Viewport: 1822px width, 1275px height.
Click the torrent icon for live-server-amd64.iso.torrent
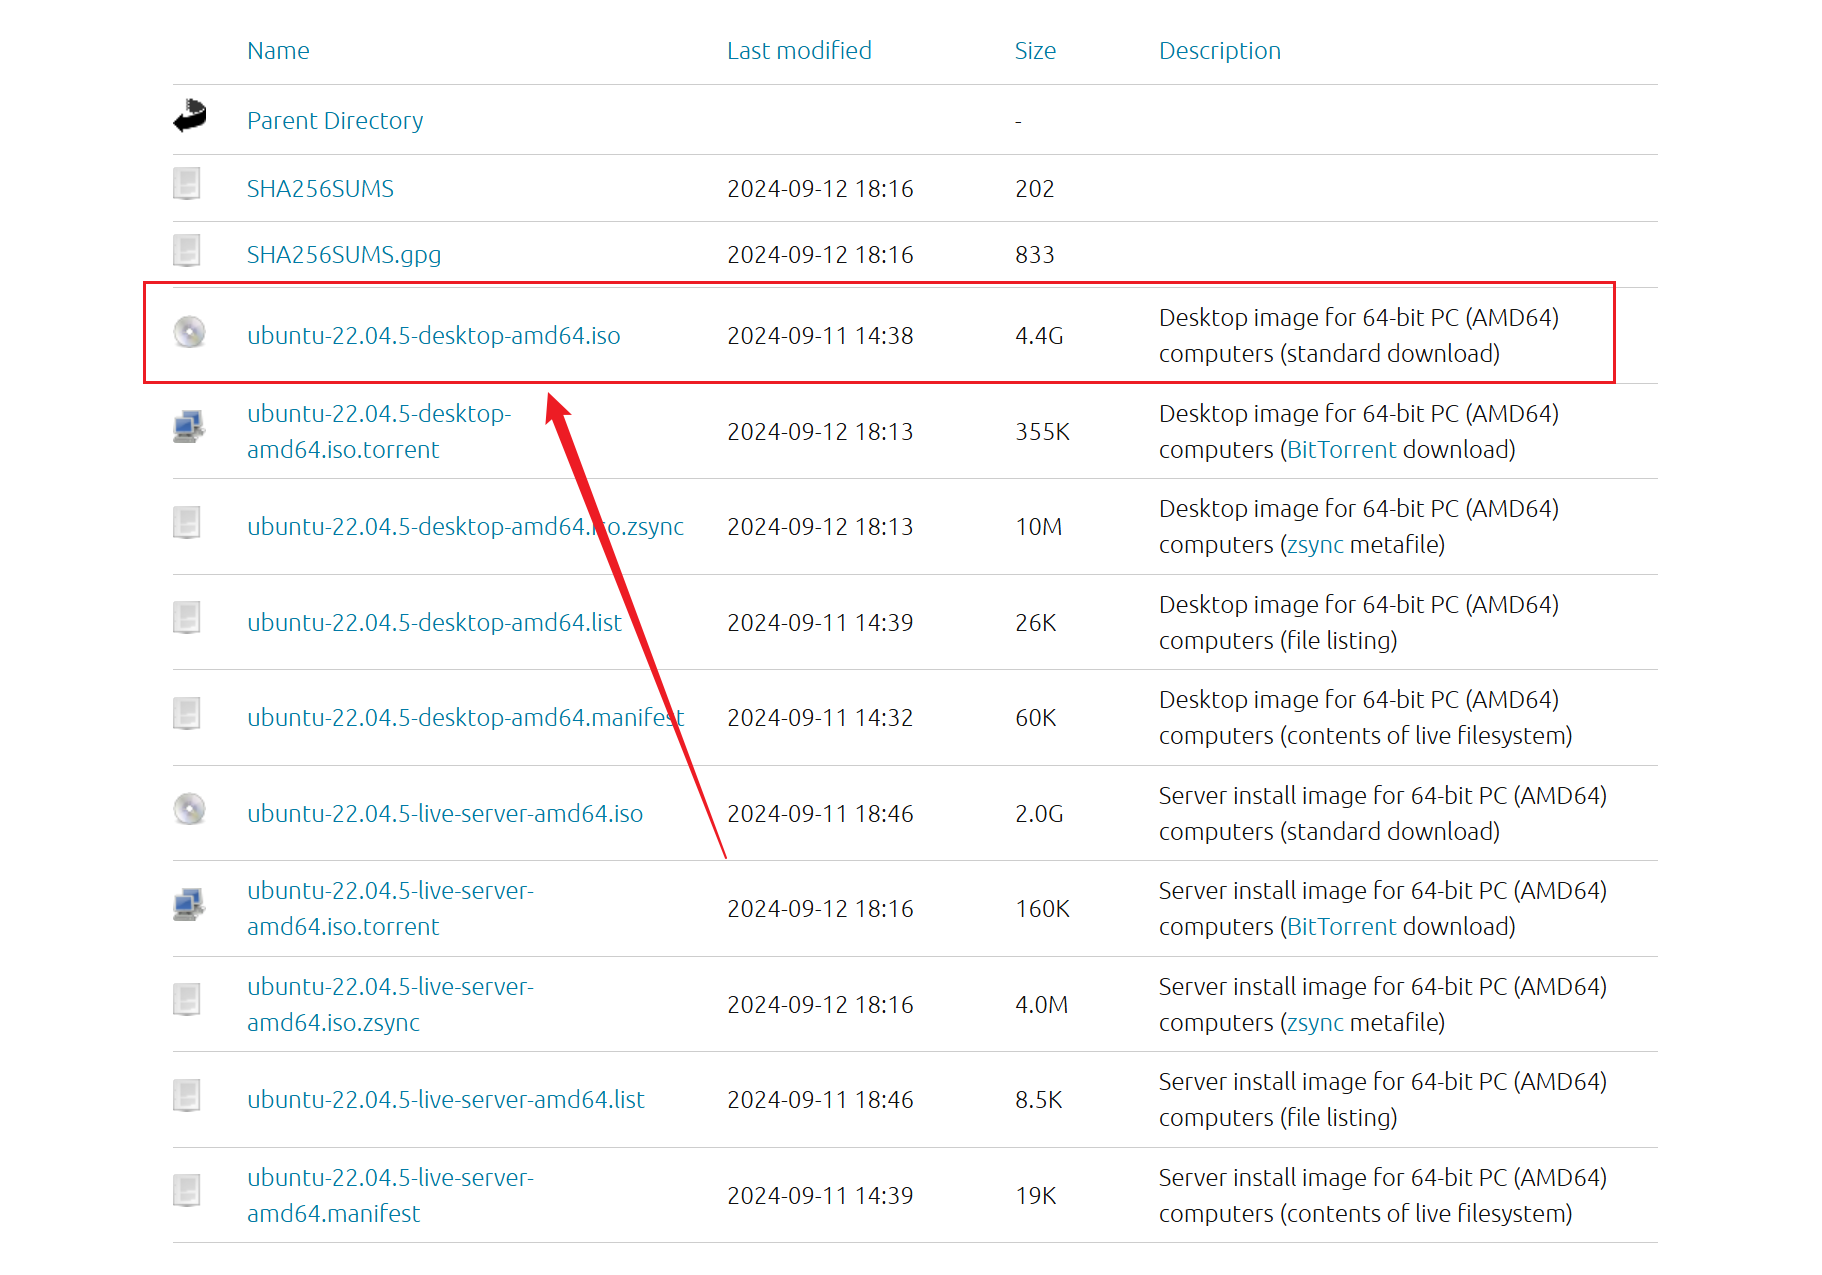tap(188, 905)
